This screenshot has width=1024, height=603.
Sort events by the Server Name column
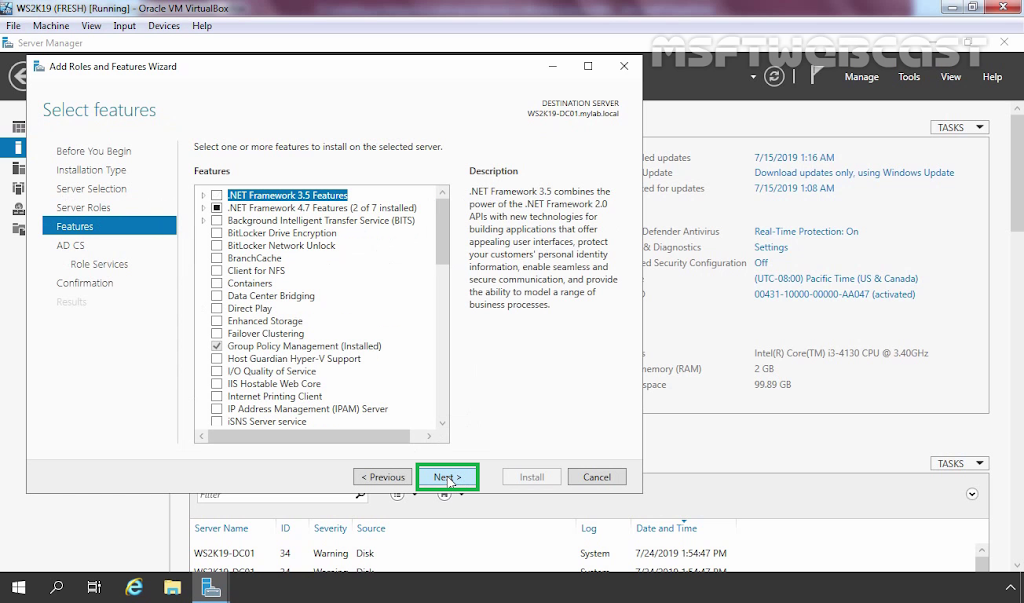[221, 528]
